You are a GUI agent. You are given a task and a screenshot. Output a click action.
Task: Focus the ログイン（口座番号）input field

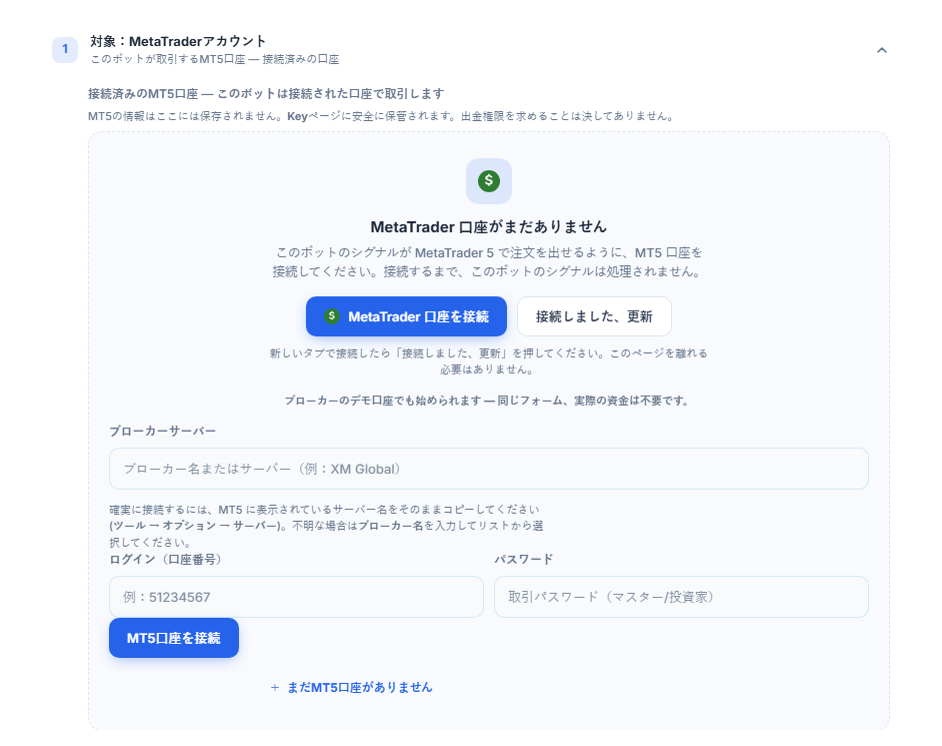[296, 596]
